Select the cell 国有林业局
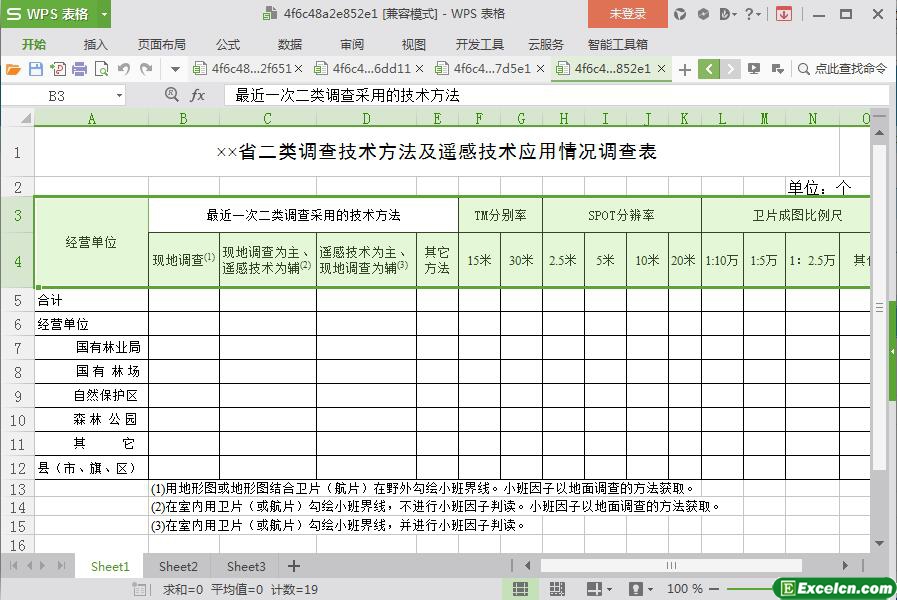 92,347
